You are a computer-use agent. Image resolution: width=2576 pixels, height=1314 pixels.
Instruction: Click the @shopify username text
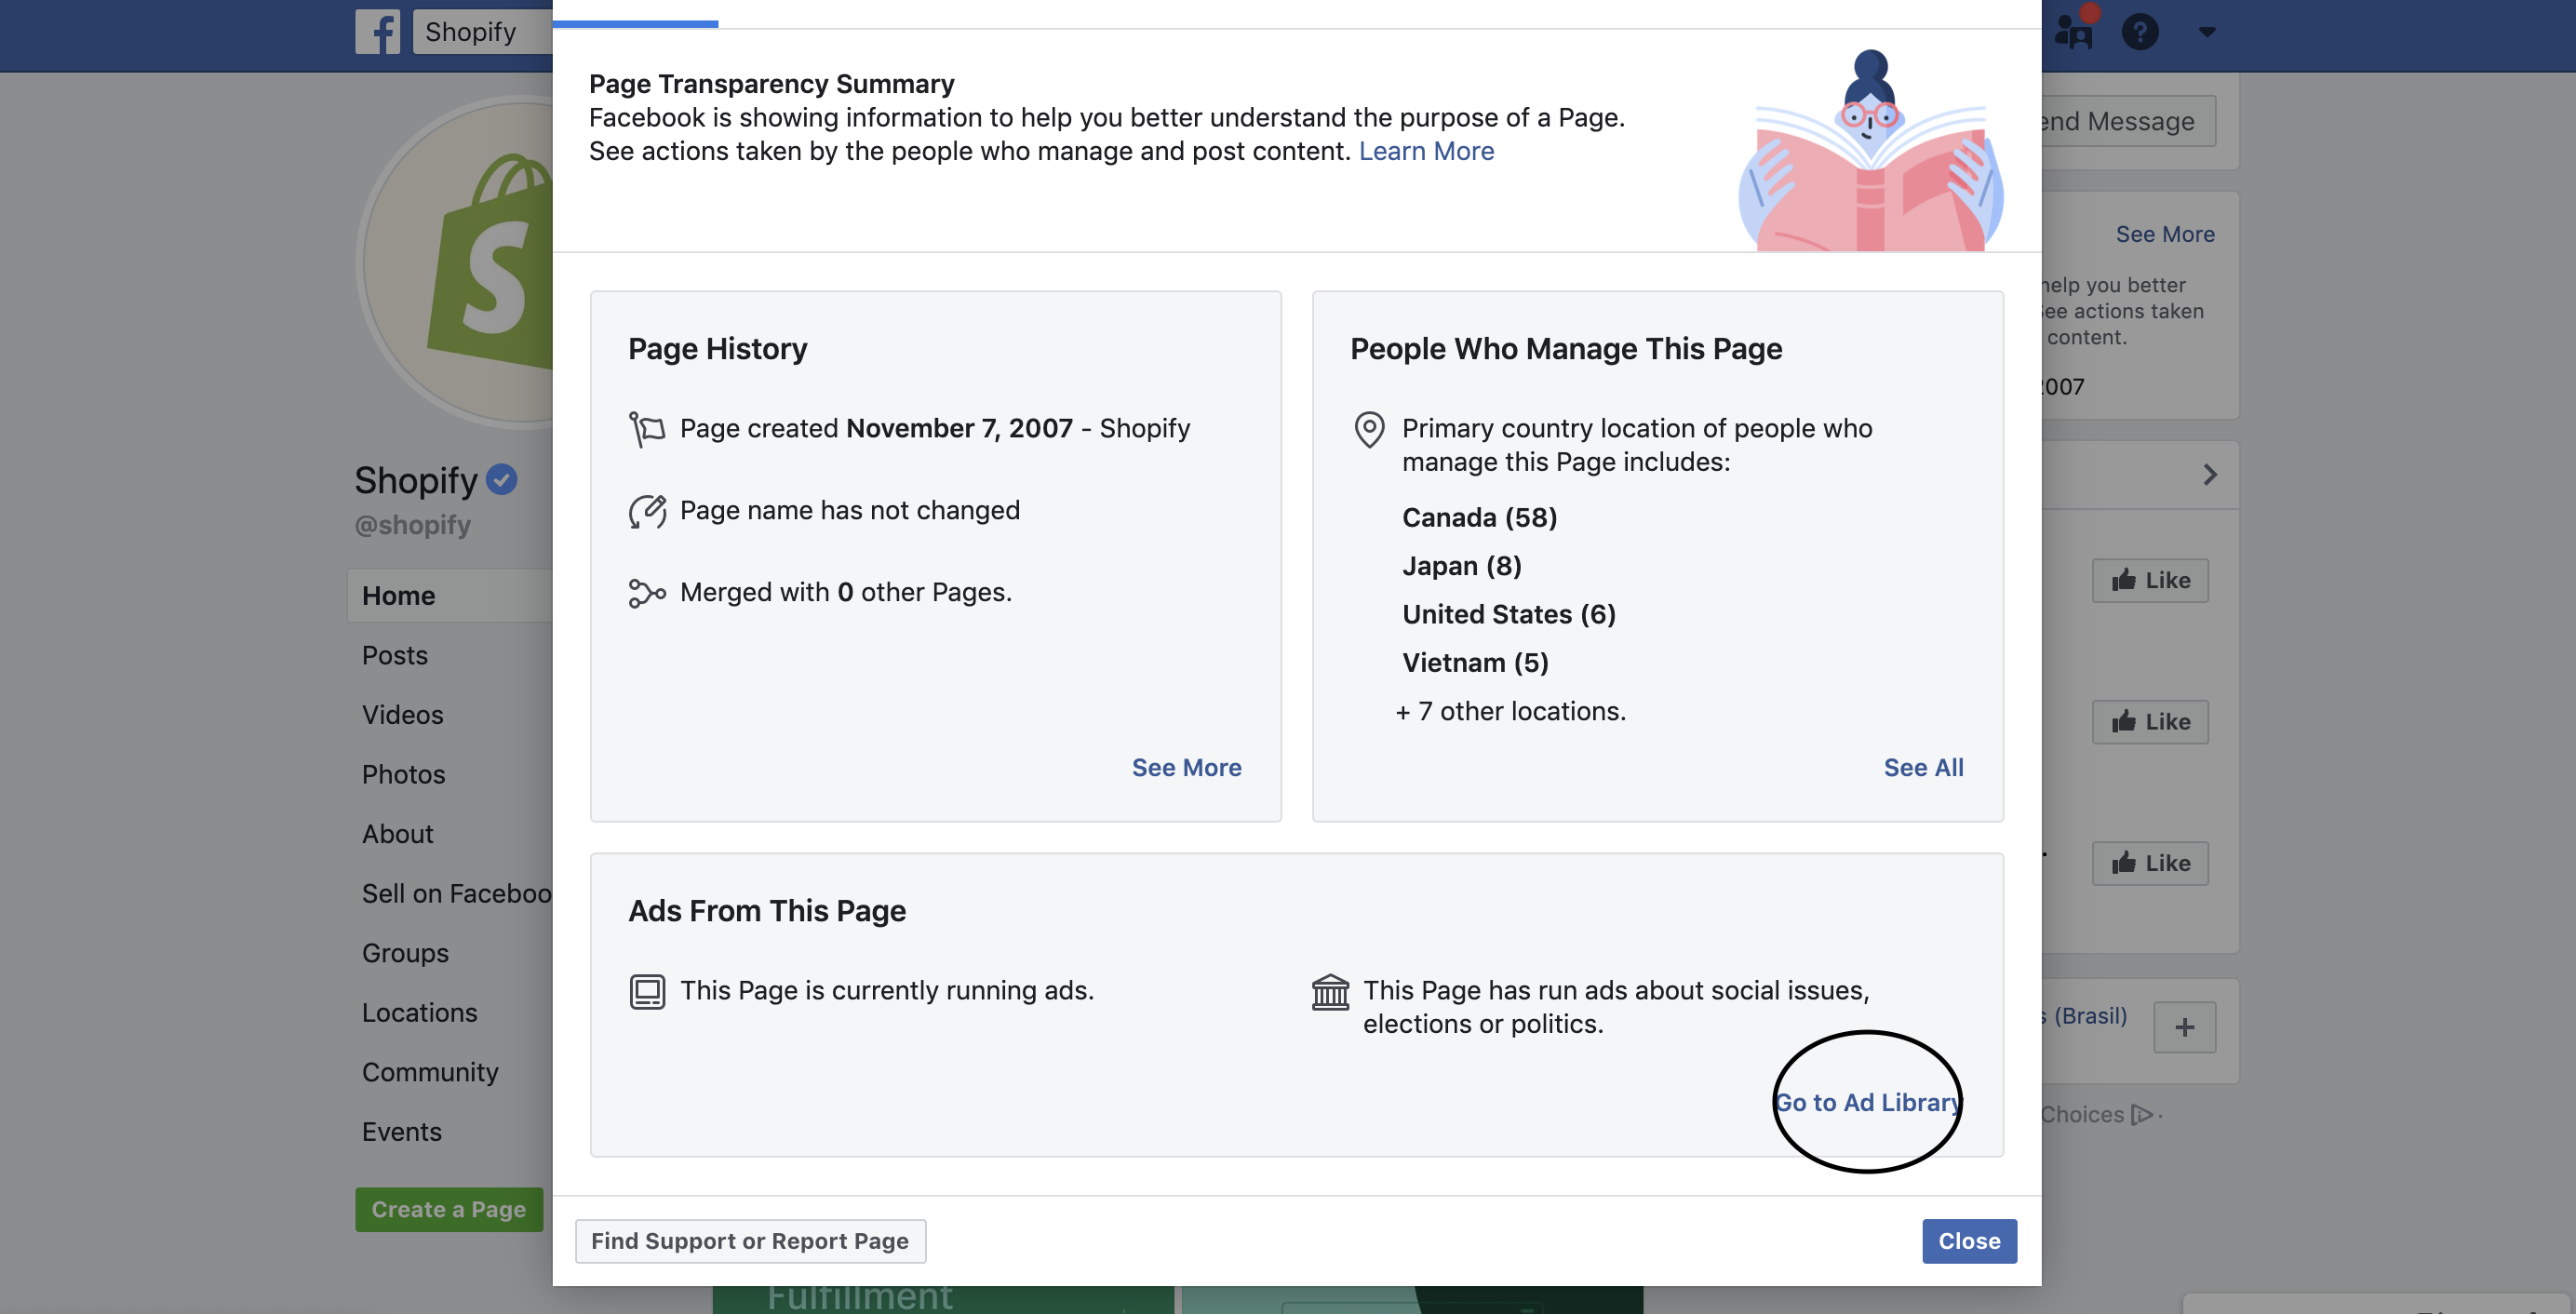[x=412, y=524]
